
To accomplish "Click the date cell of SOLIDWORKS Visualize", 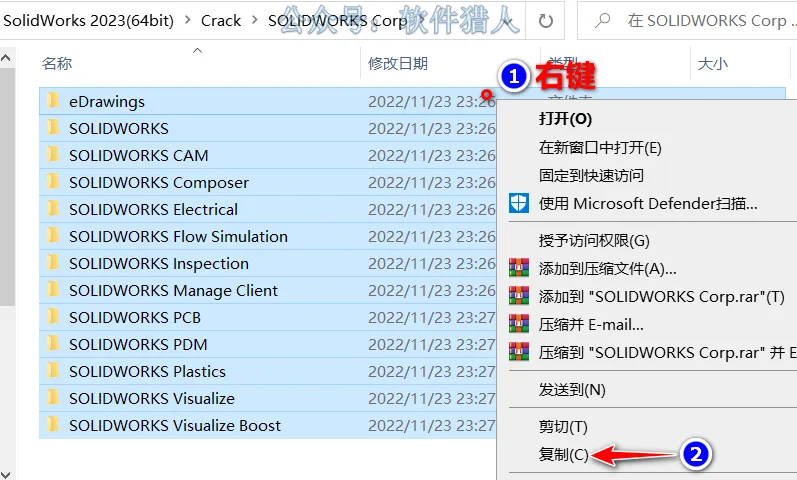I will (432, 398).
